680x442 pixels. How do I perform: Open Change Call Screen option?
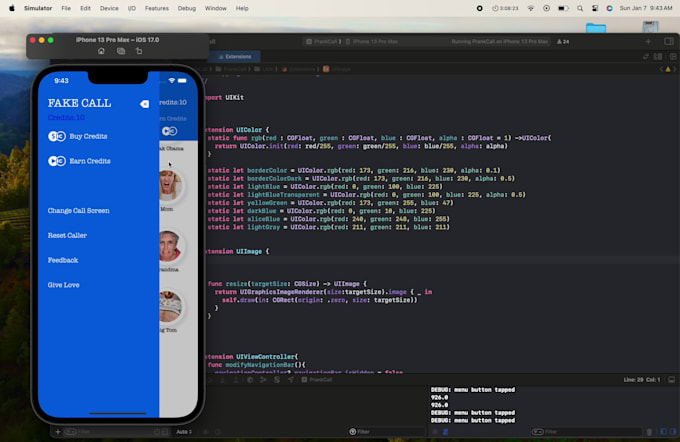click(78, 210)
